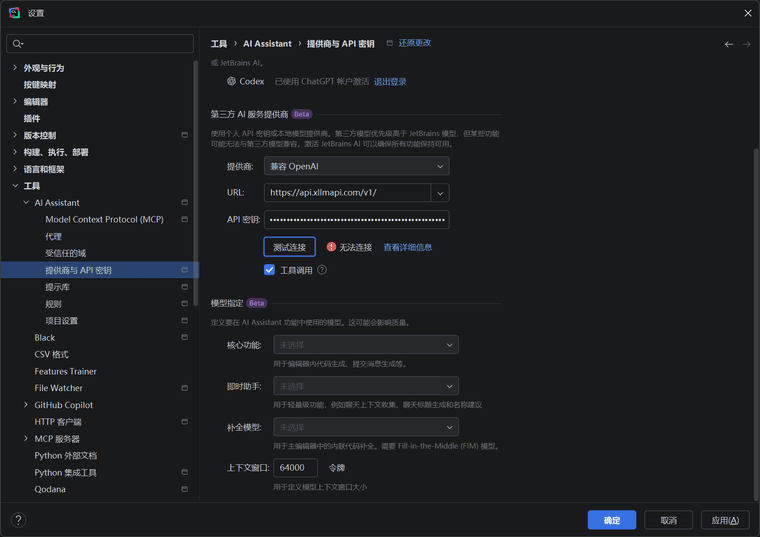The width and height of the screenshot is (760, 537).
Task: Click the API 密钥 password field
Action: [x=356, y=220]
